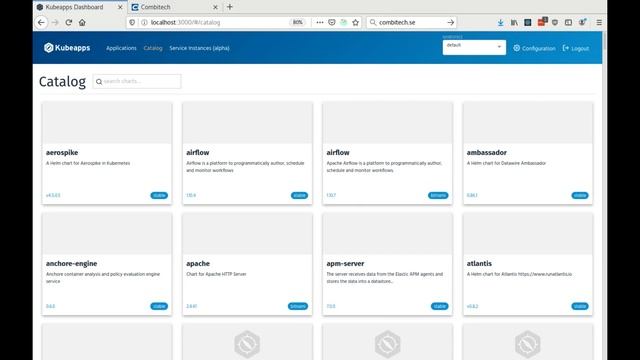Viewport: 640px width, 360px height.
Task: Submit the search with the arrow icon
Action: (451, 22)
